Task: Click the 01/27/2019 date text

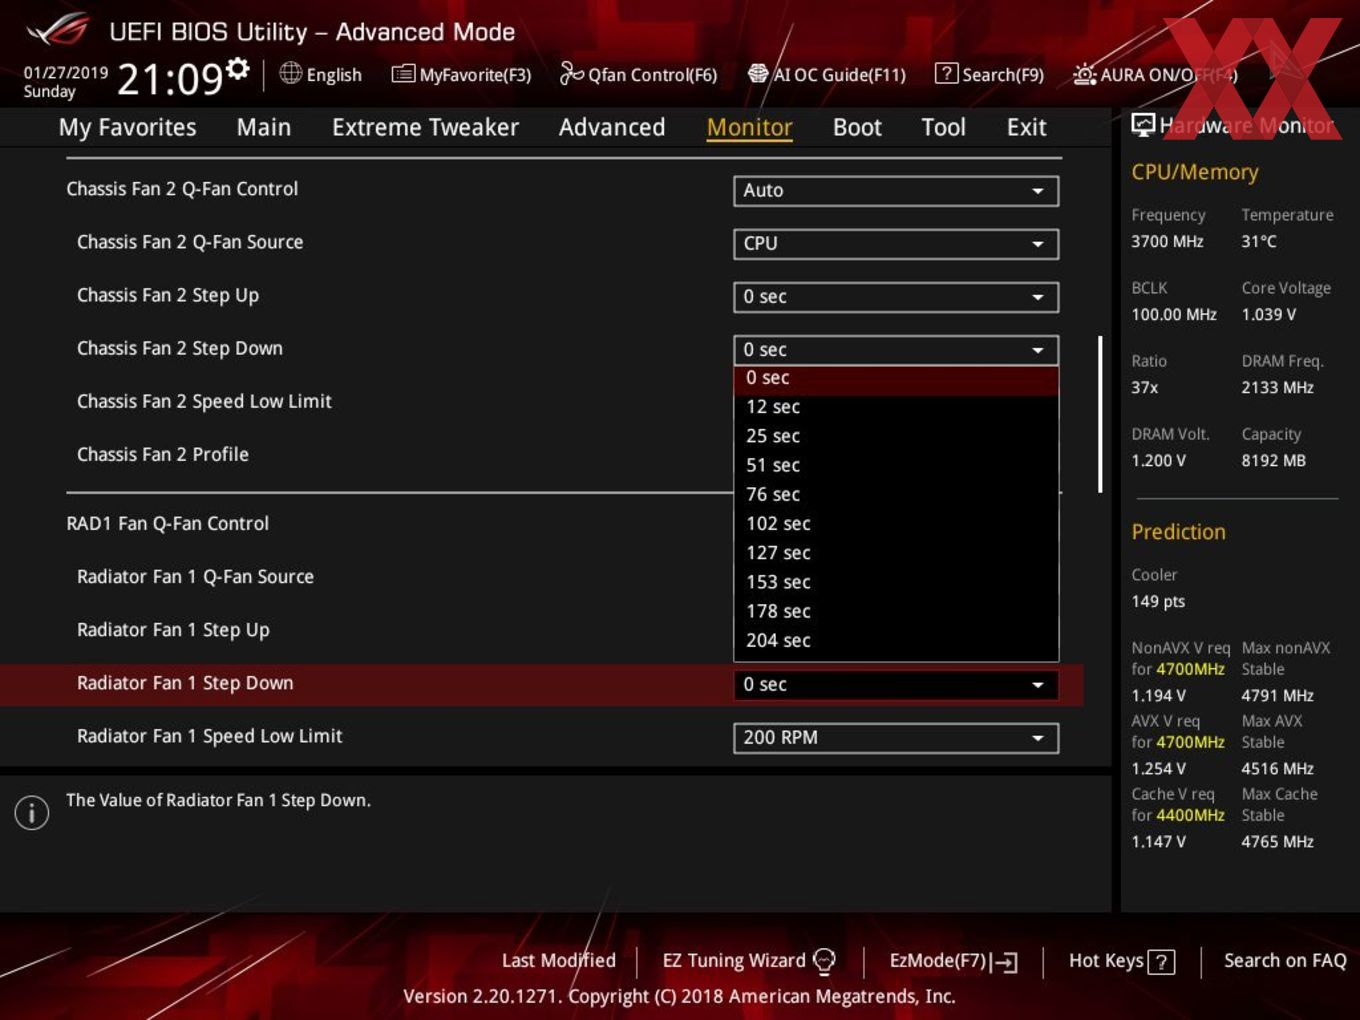Action: coord(66,72)
